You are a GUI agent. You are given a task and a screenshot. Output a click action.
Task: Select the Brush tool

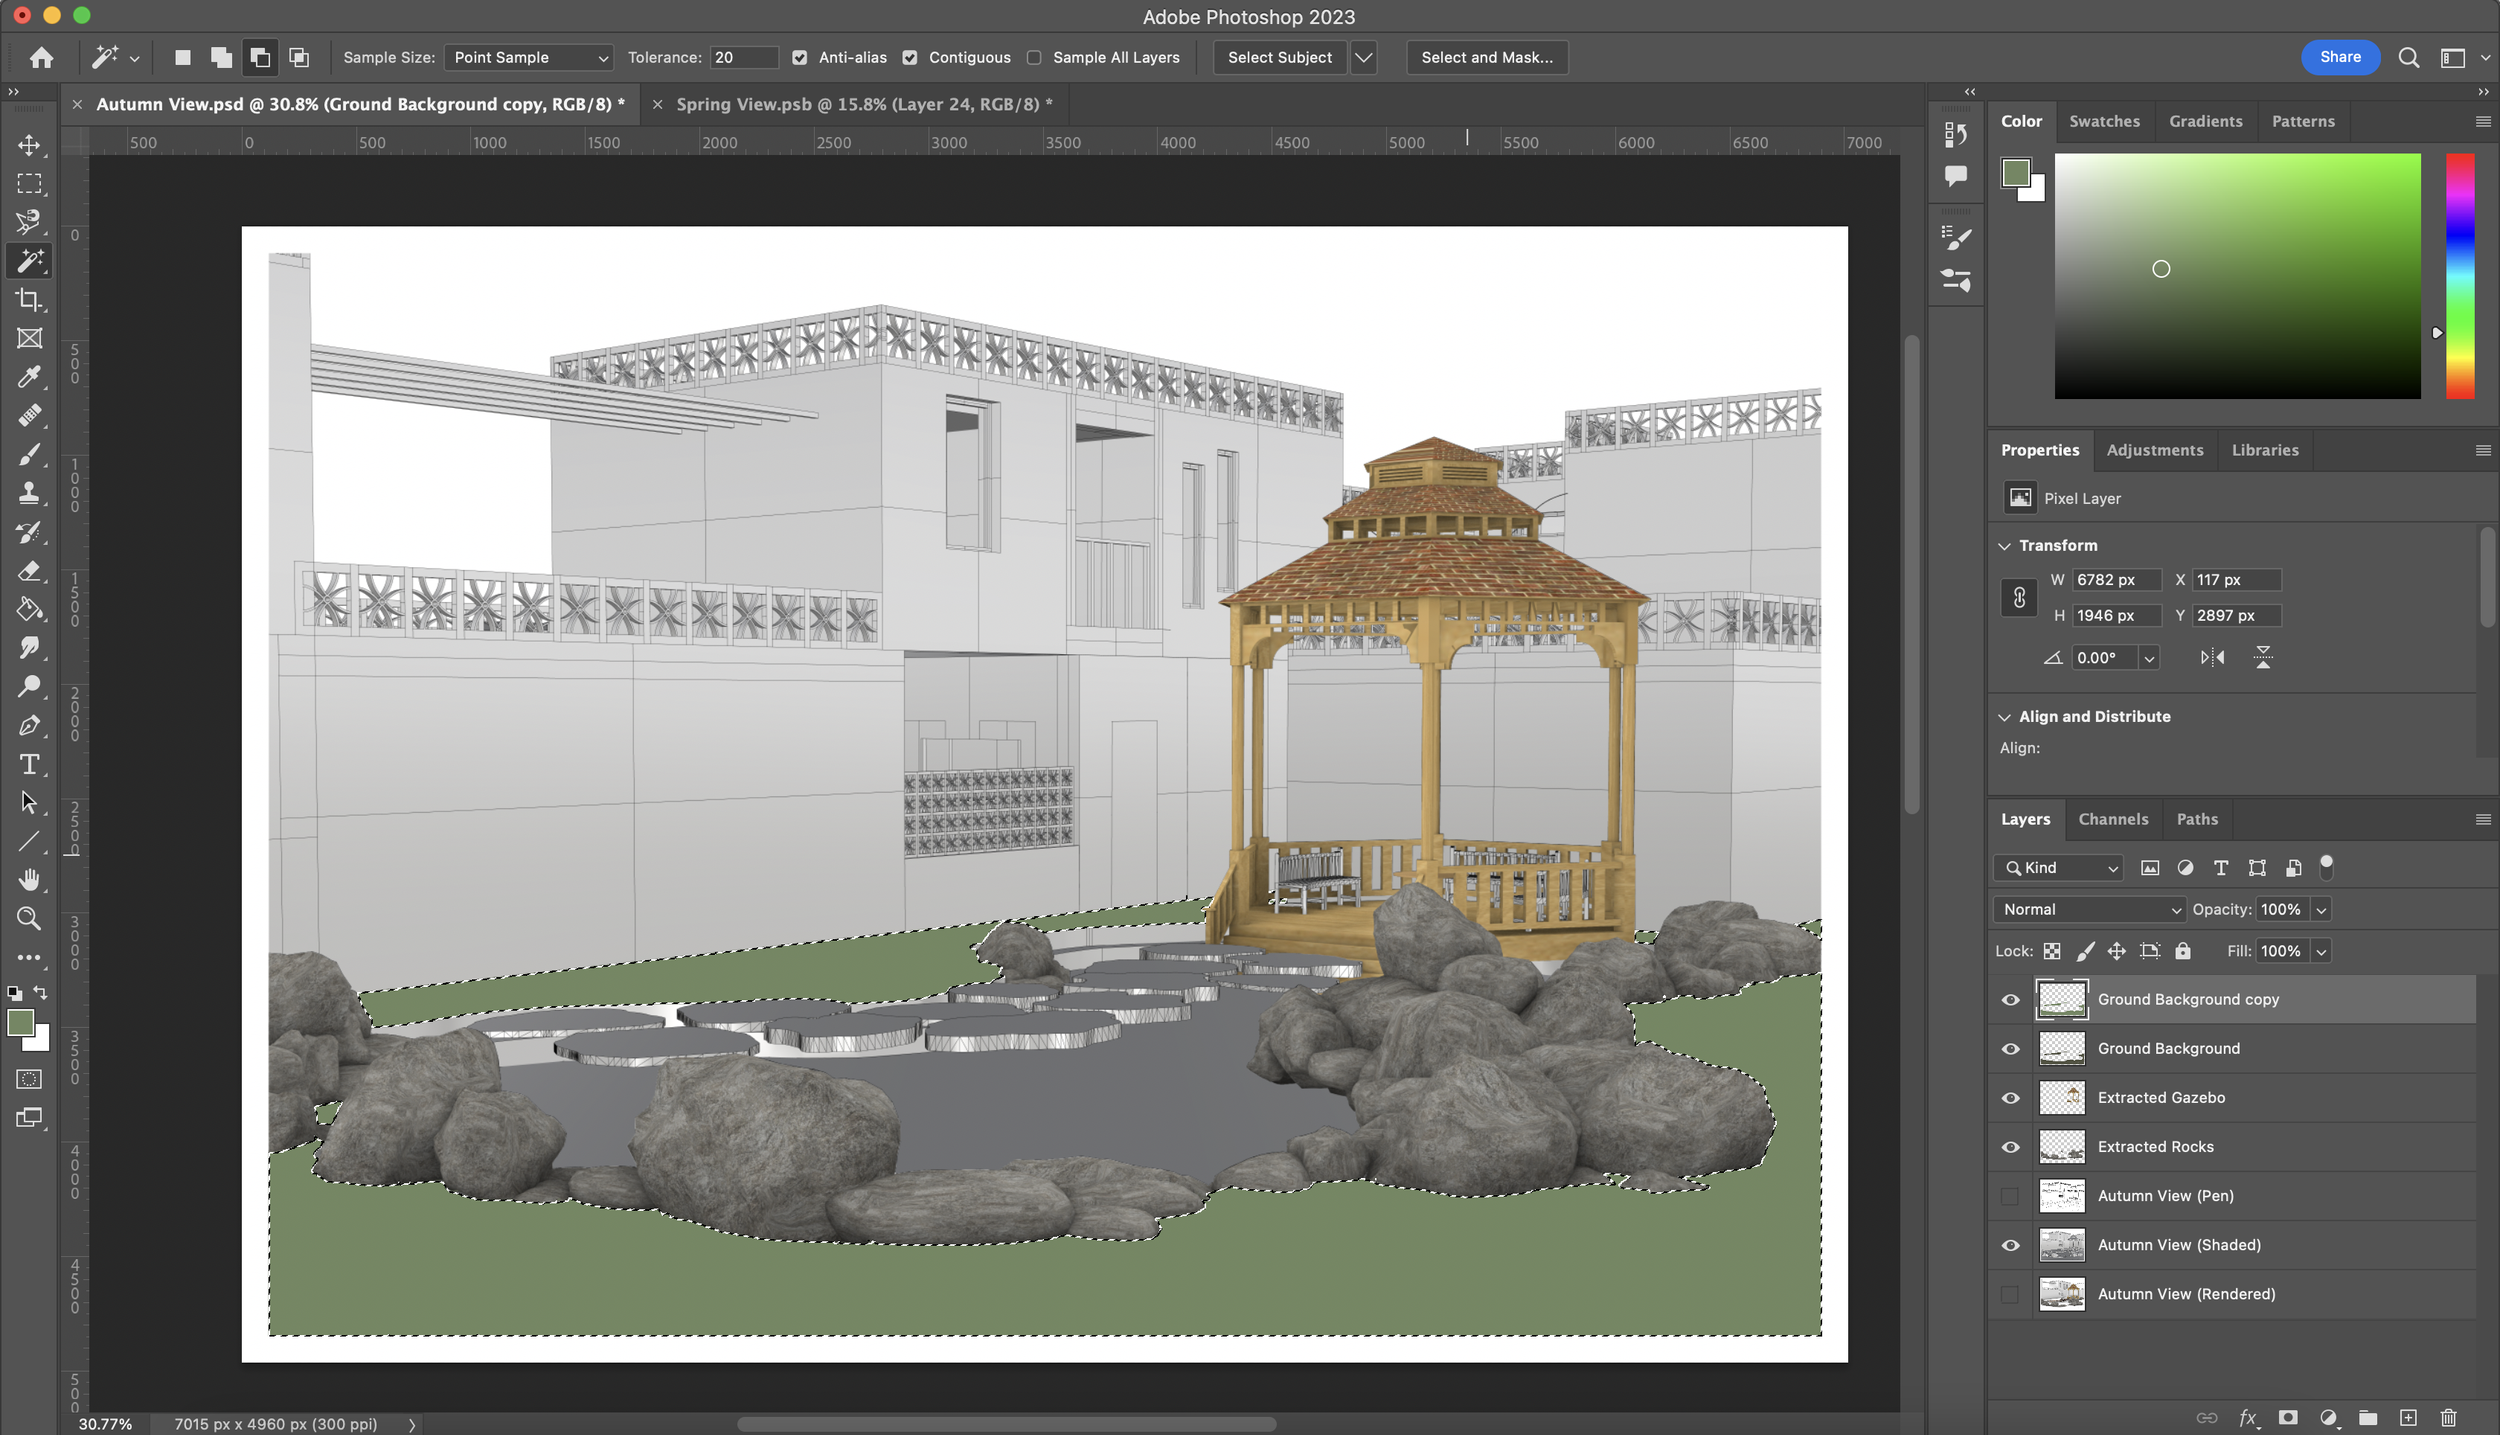(x=29, y=455)
